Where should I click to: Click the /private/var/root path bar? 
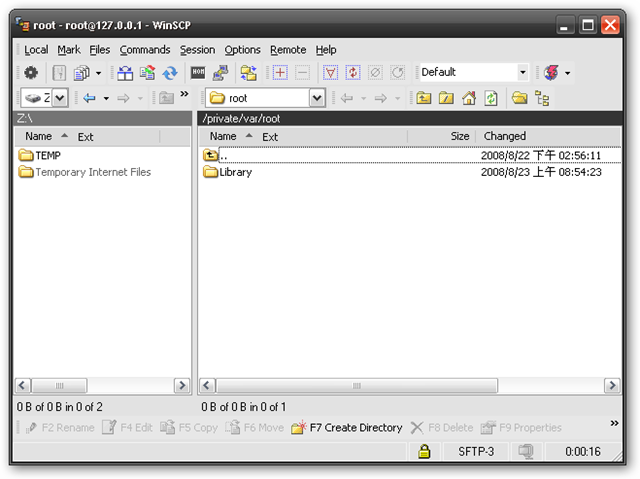click(x=410, y=119)
